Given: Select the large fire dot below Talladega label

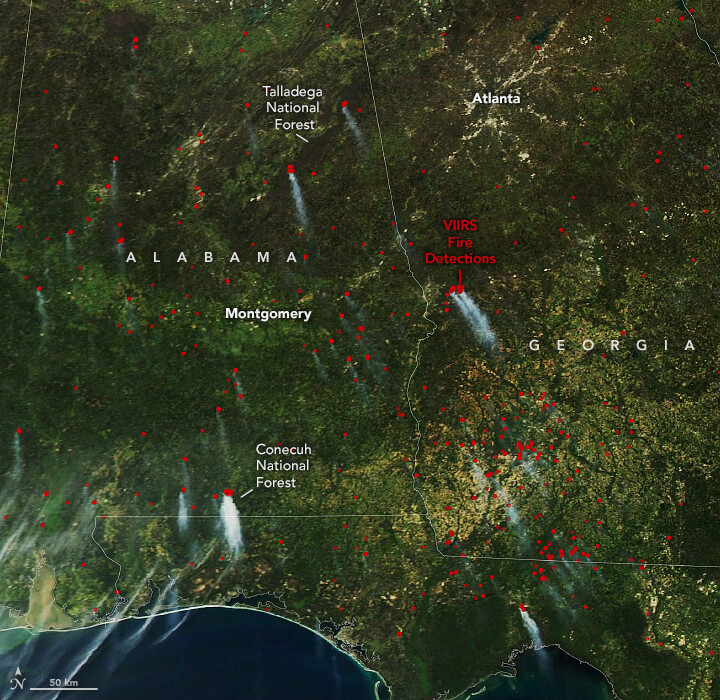Looking at the screenshot, I should point(291,169).
